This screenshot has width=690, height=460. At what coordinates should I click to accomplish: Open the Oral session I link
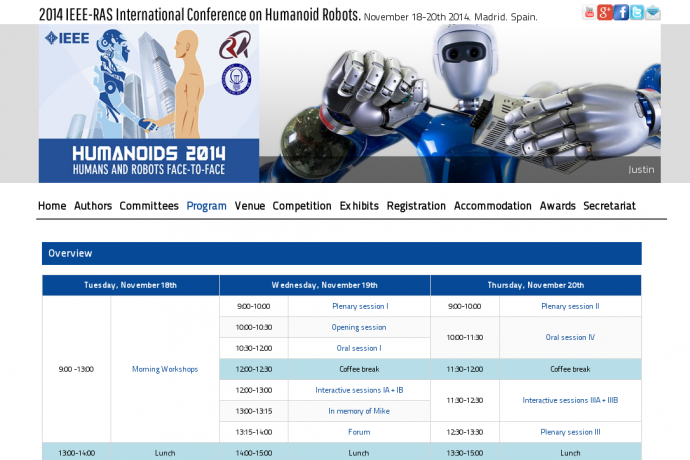click(359, 348)
